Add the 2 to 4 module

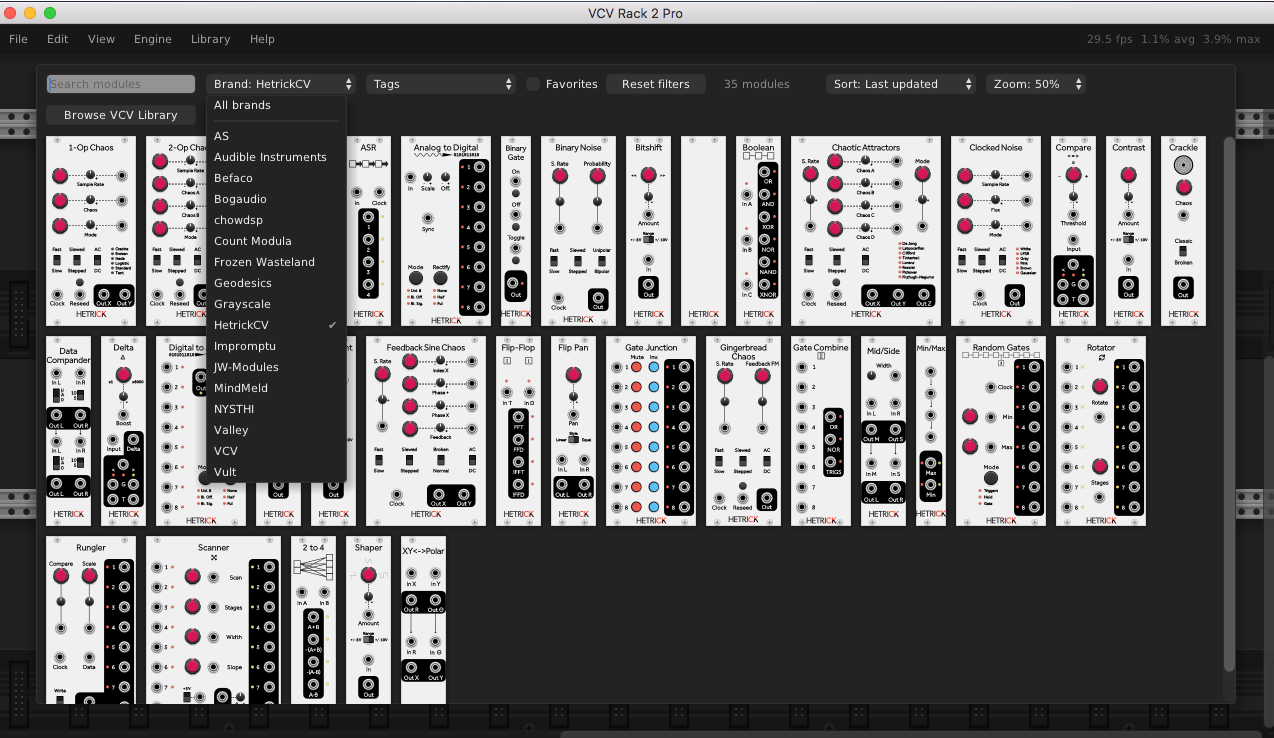click(313, 620)
